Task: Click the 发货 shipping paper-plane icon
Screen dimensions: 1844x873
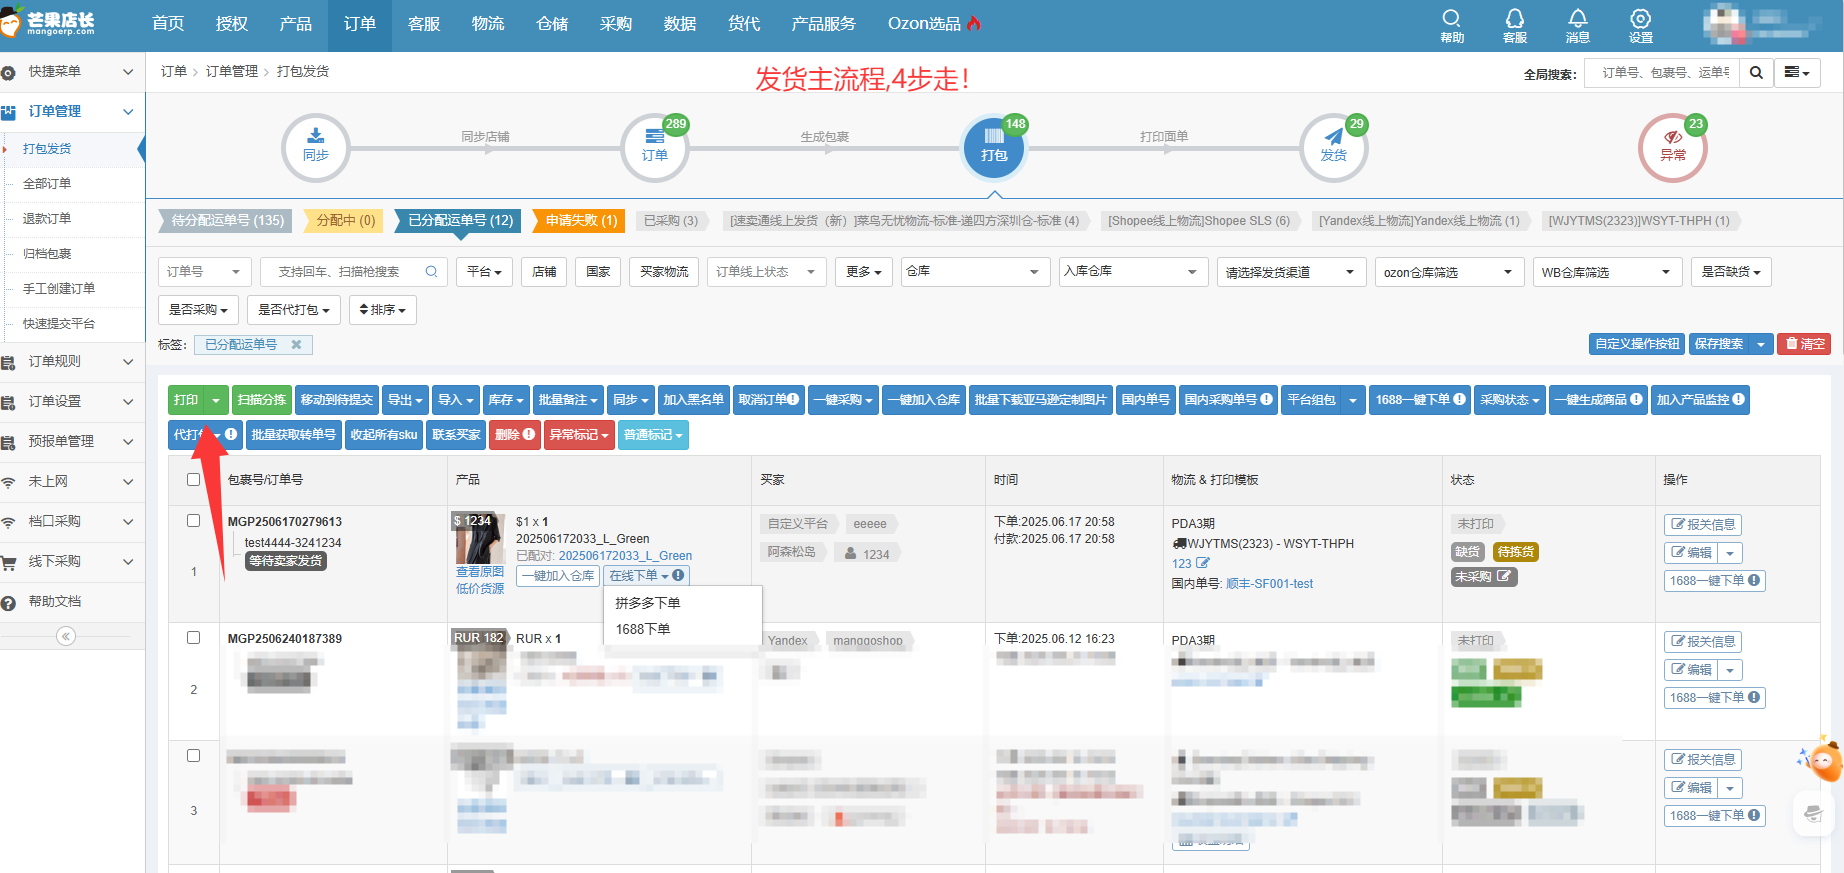Action: (1333, 147)
